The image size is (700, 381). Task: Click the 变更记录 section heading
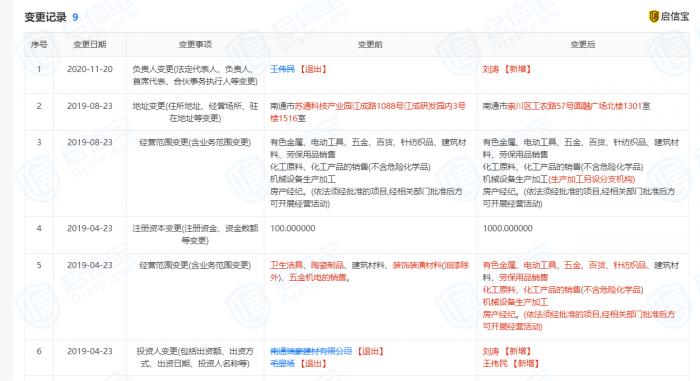45,17
